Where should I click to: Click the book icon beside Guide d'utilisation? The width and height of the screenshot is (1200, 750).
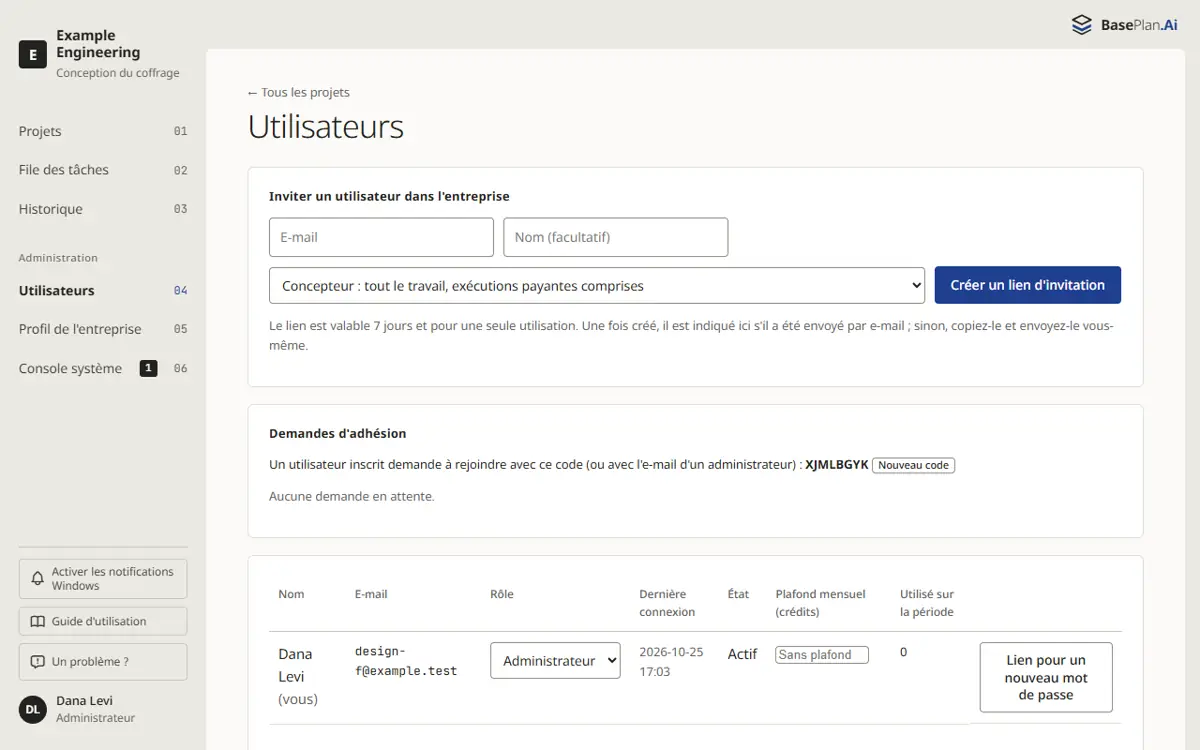(x=38, y=621)
